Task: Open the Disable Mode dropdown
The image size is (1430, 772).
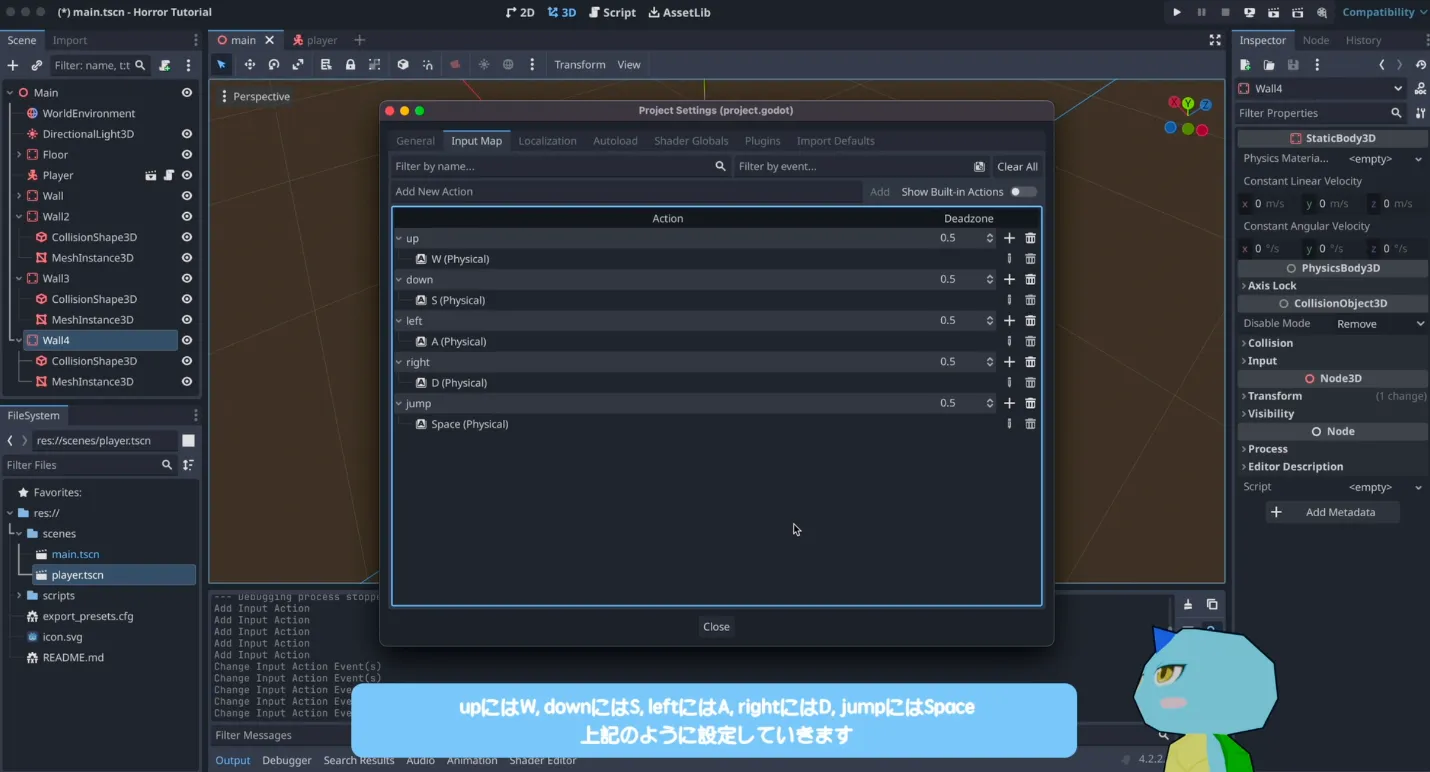Action: point(1379,324)
